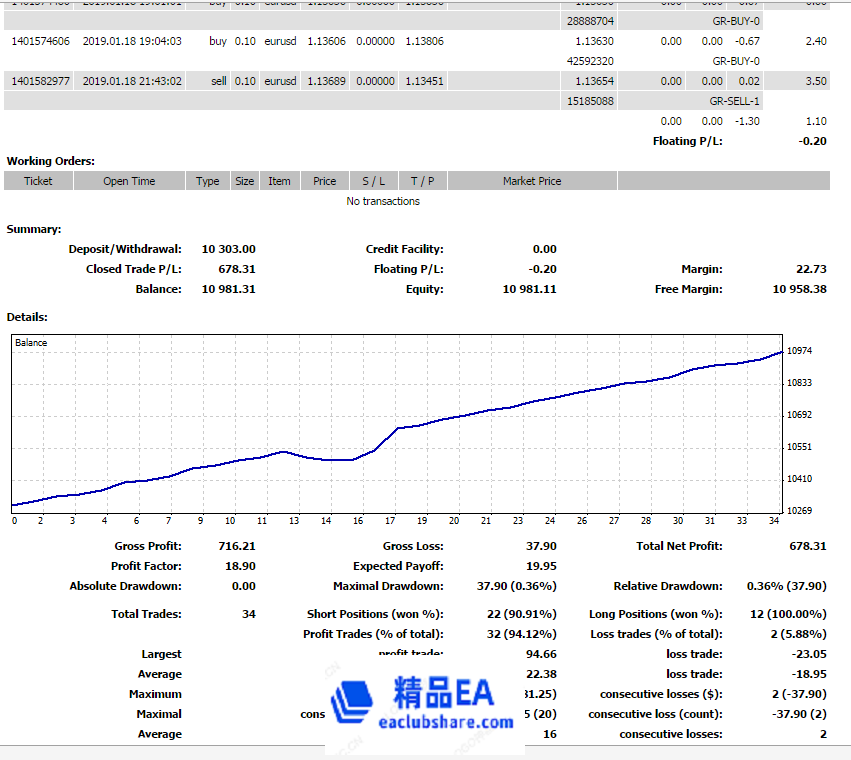
Task: Click the GR-SELL-1 comment text
Action: [735, 101]
